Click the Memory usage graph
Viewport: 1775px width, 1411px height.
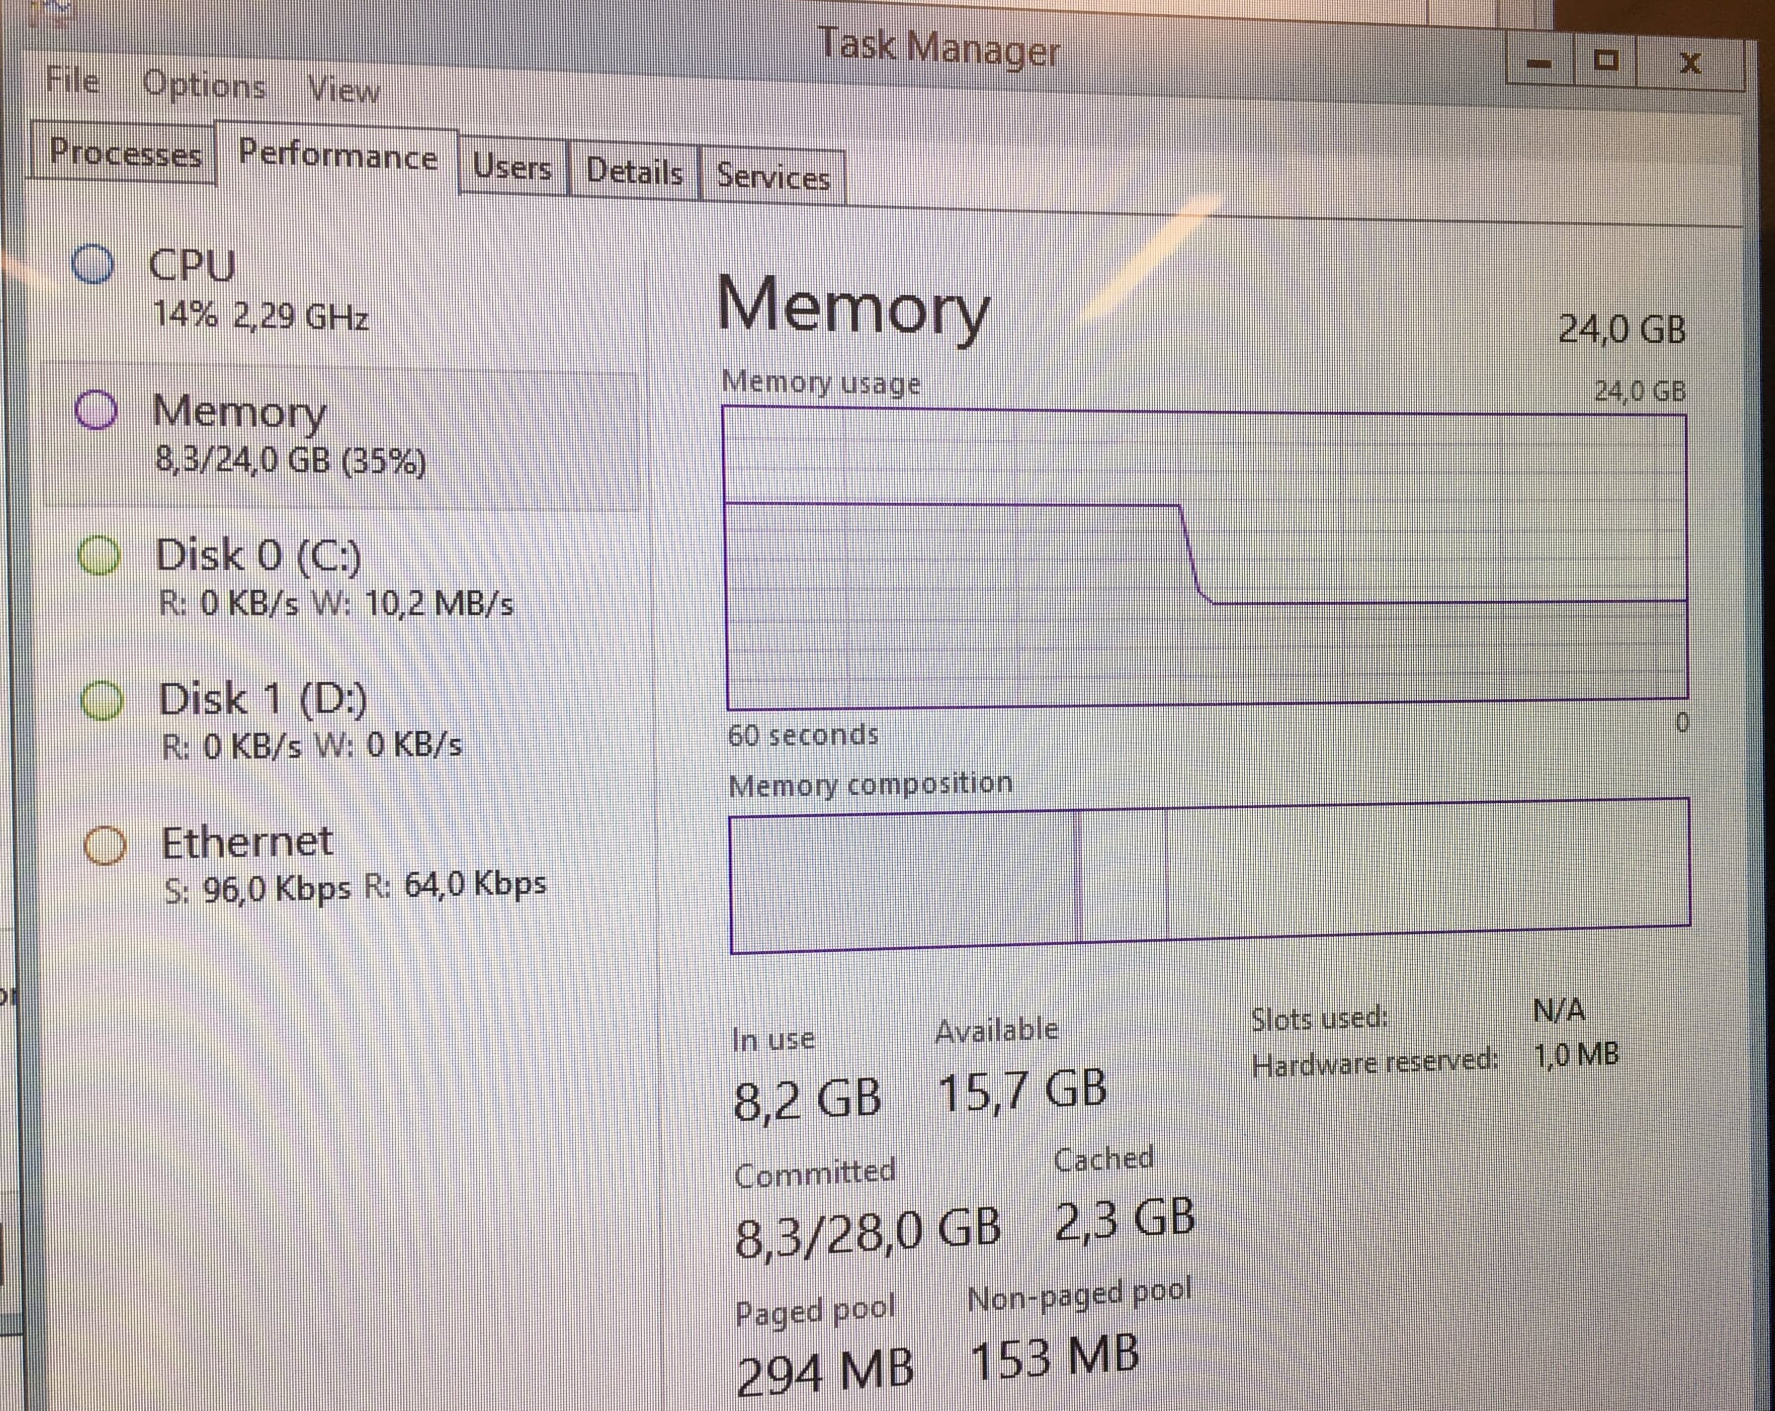click(x=1206, y=555)
